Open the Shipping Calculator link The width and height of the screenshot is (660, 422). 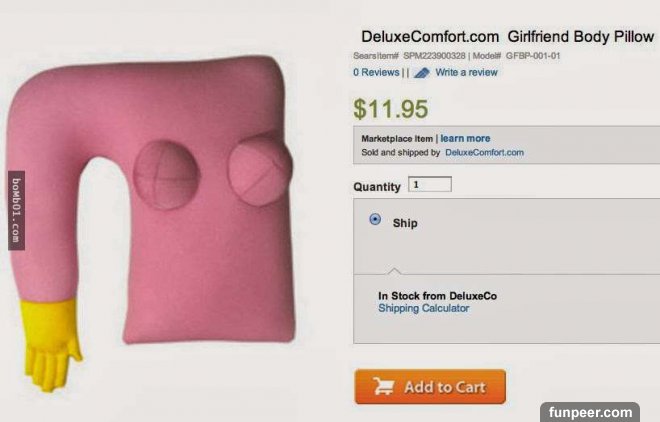point(423,308)
